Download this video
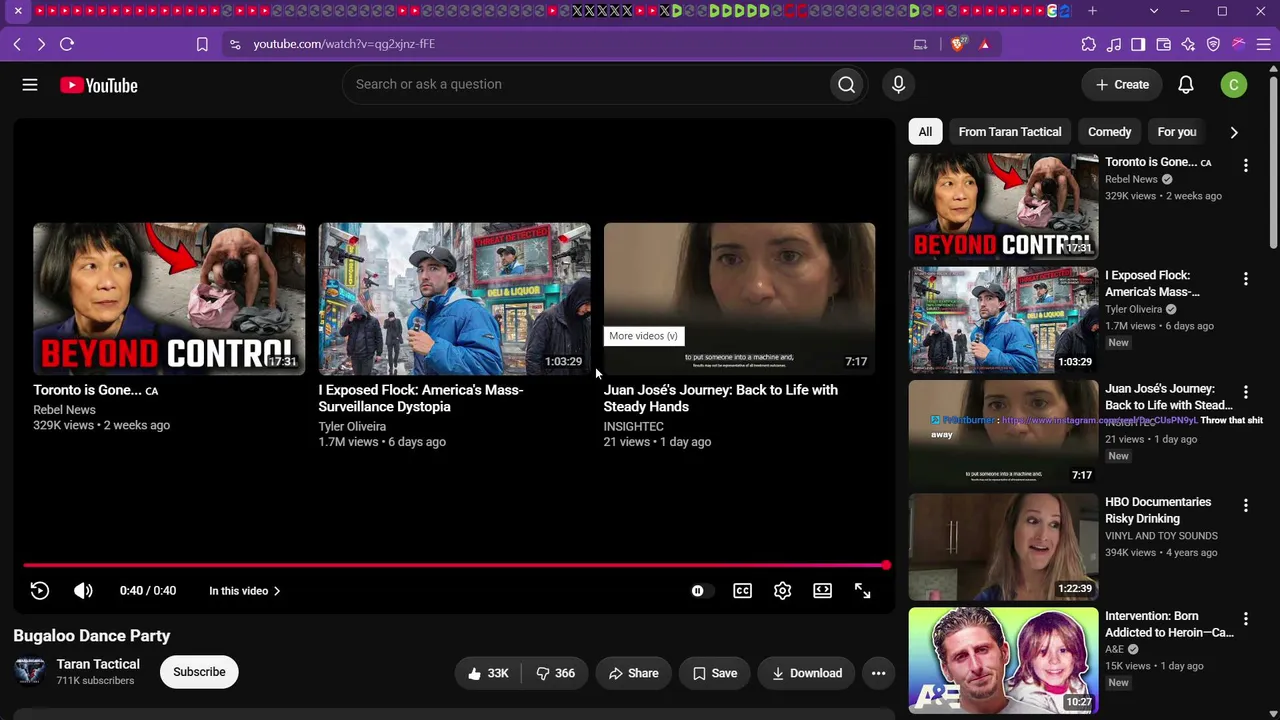This screenshot has width=1280, height=720. 807,673
